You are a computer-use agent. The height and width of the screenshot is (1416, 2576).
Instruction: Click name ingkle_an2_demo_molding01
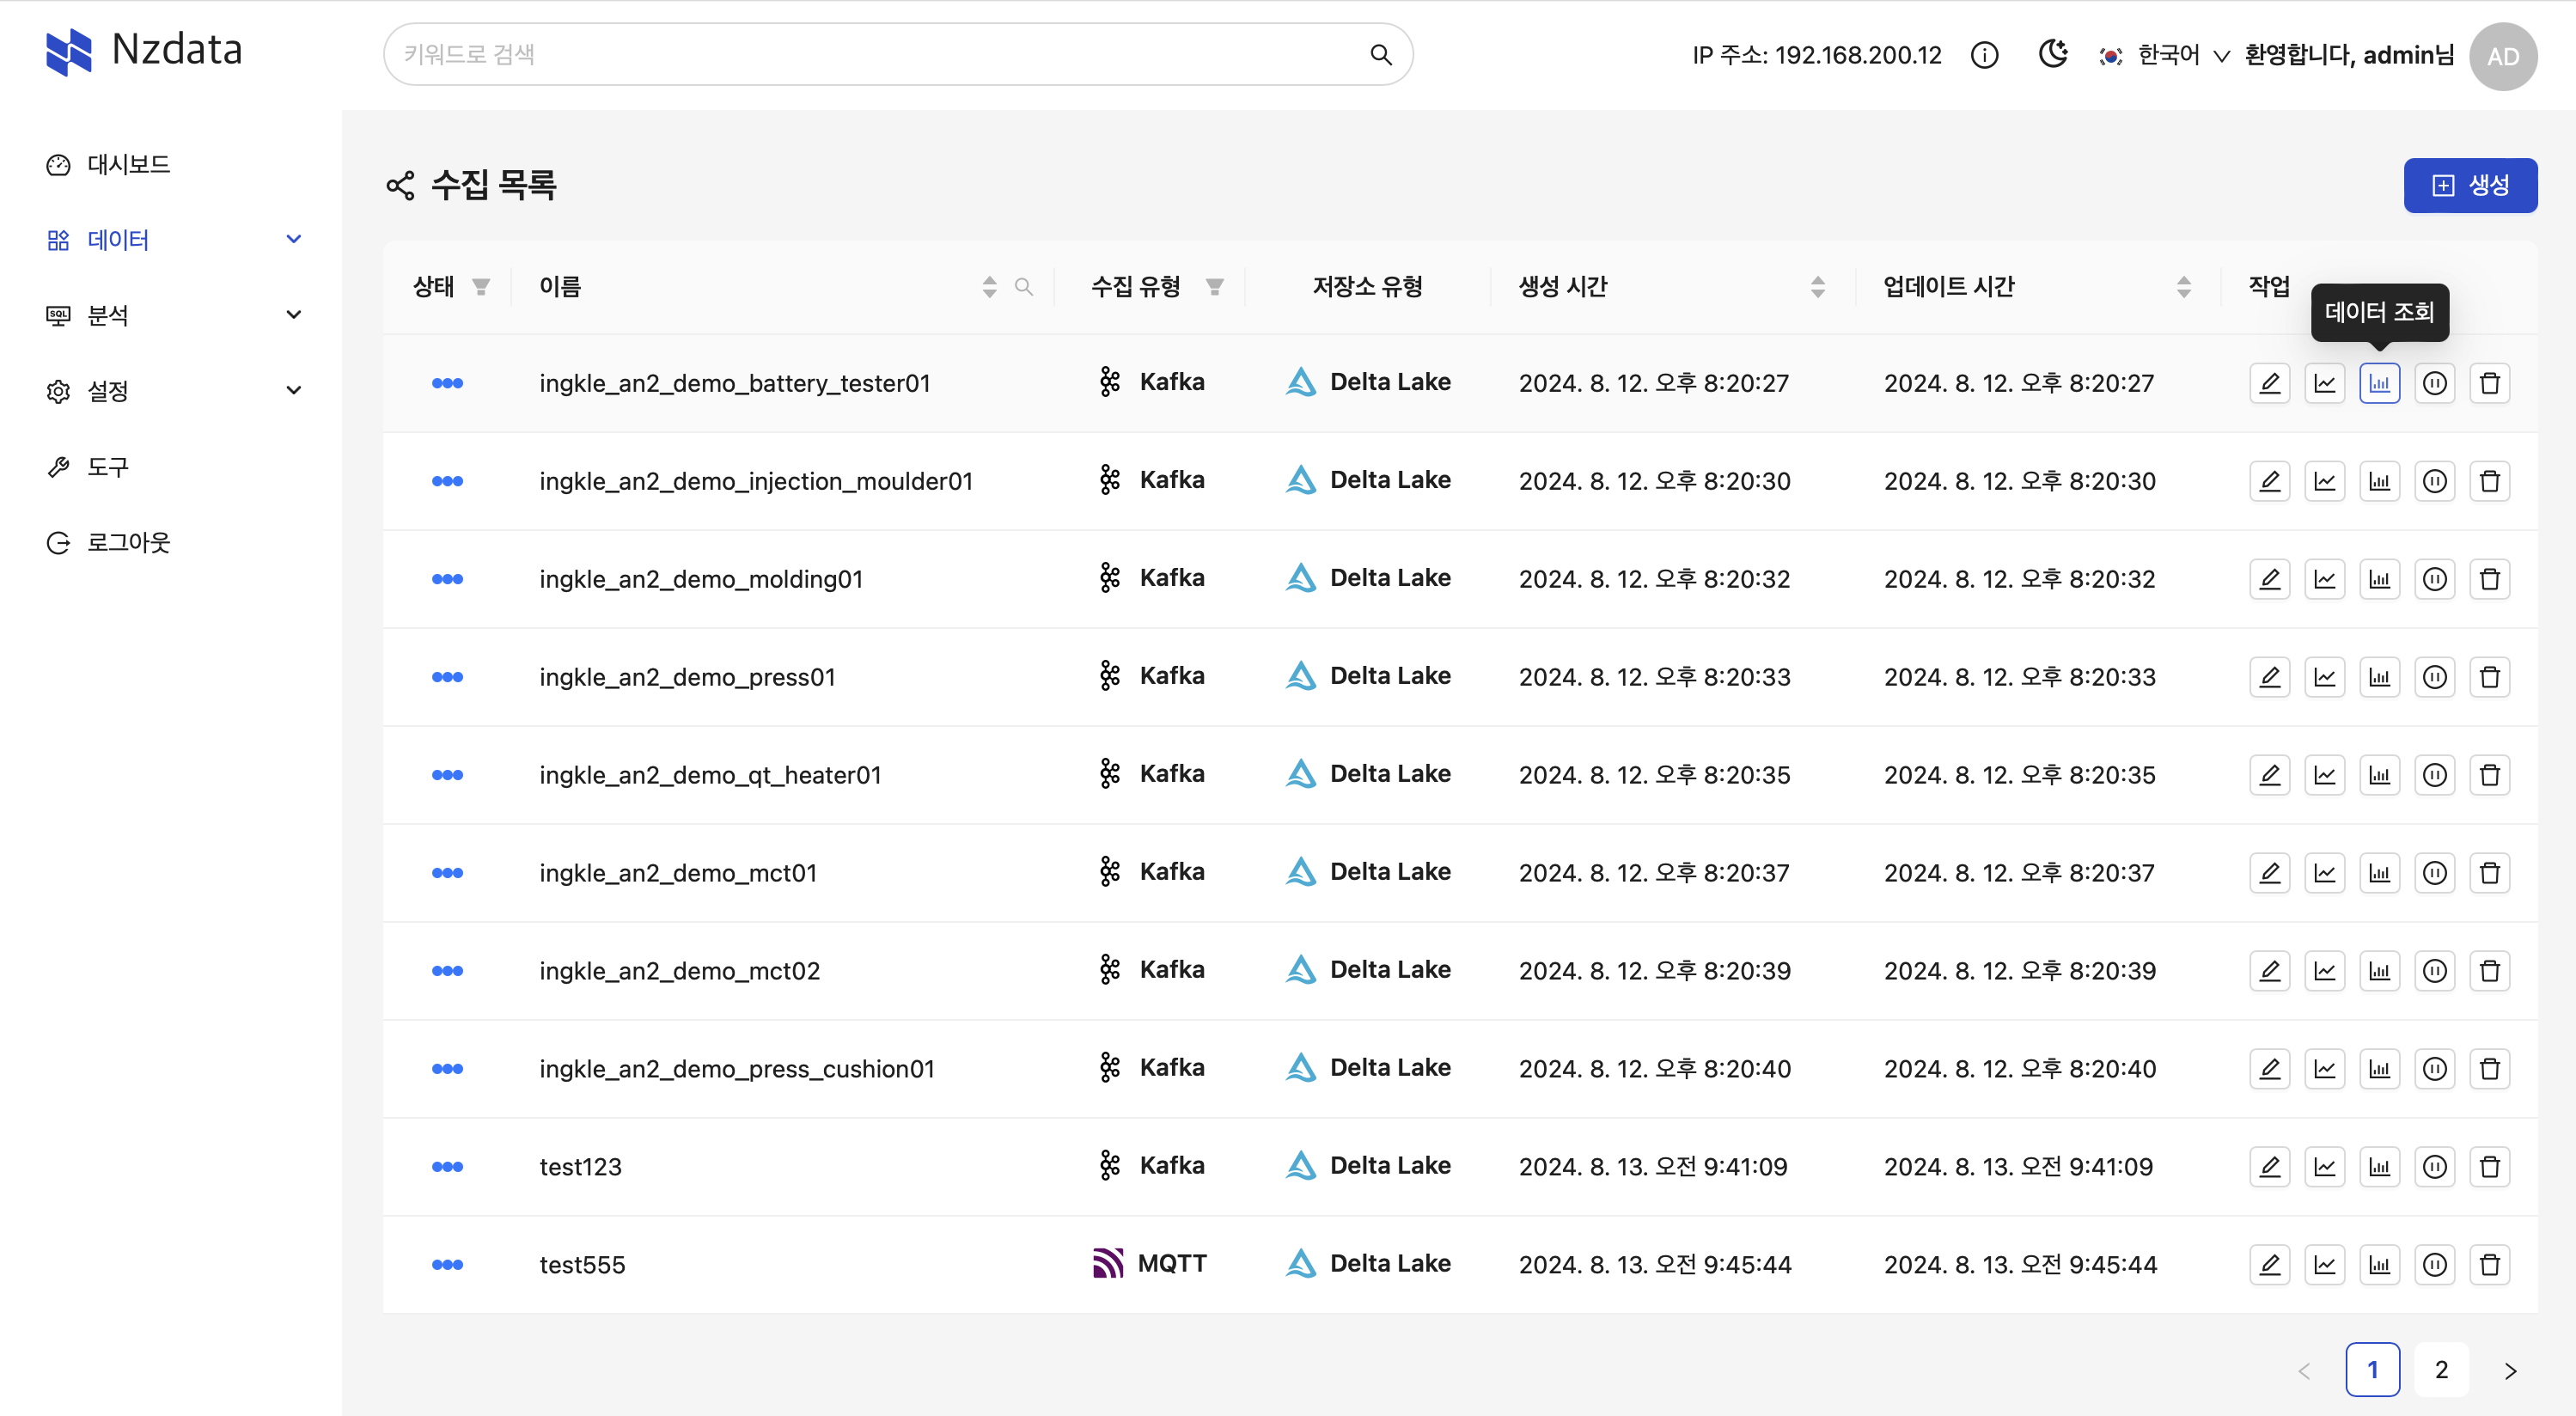point(701,579)
